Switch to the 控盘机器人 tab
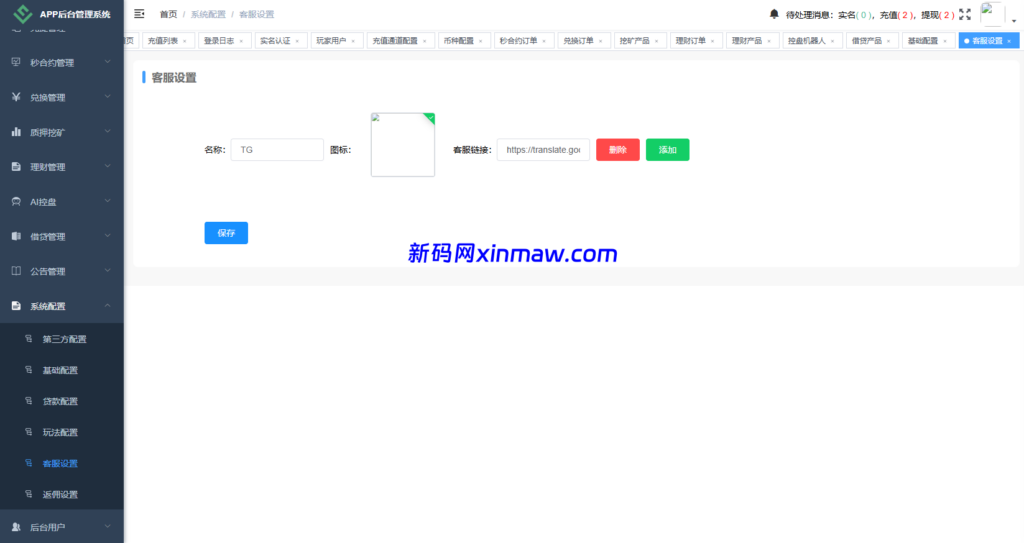Screen dimensions: 1024x543 812,41
